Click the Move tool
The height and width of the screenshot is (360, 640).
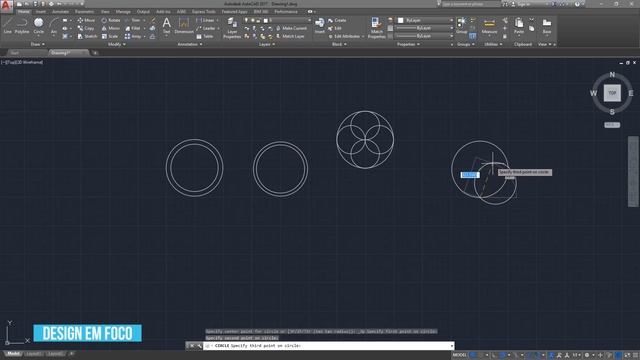(86, 20)
